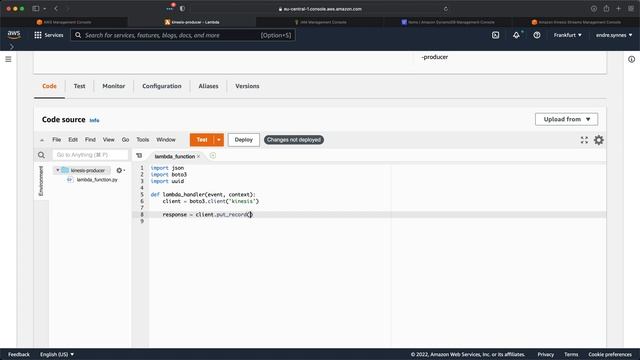This screenshot has height=360, width=640.
Task: Open the editor View menu
Action: tap(108, 140)
